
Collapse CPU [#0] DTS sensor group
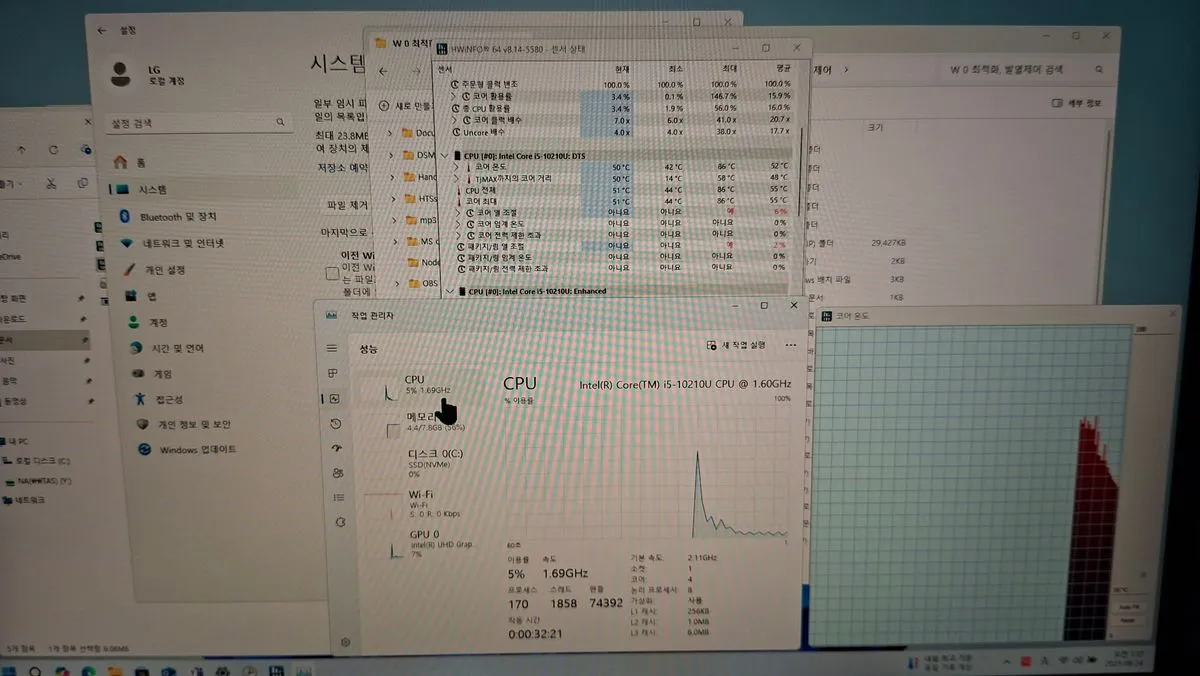tap(443, 156)
